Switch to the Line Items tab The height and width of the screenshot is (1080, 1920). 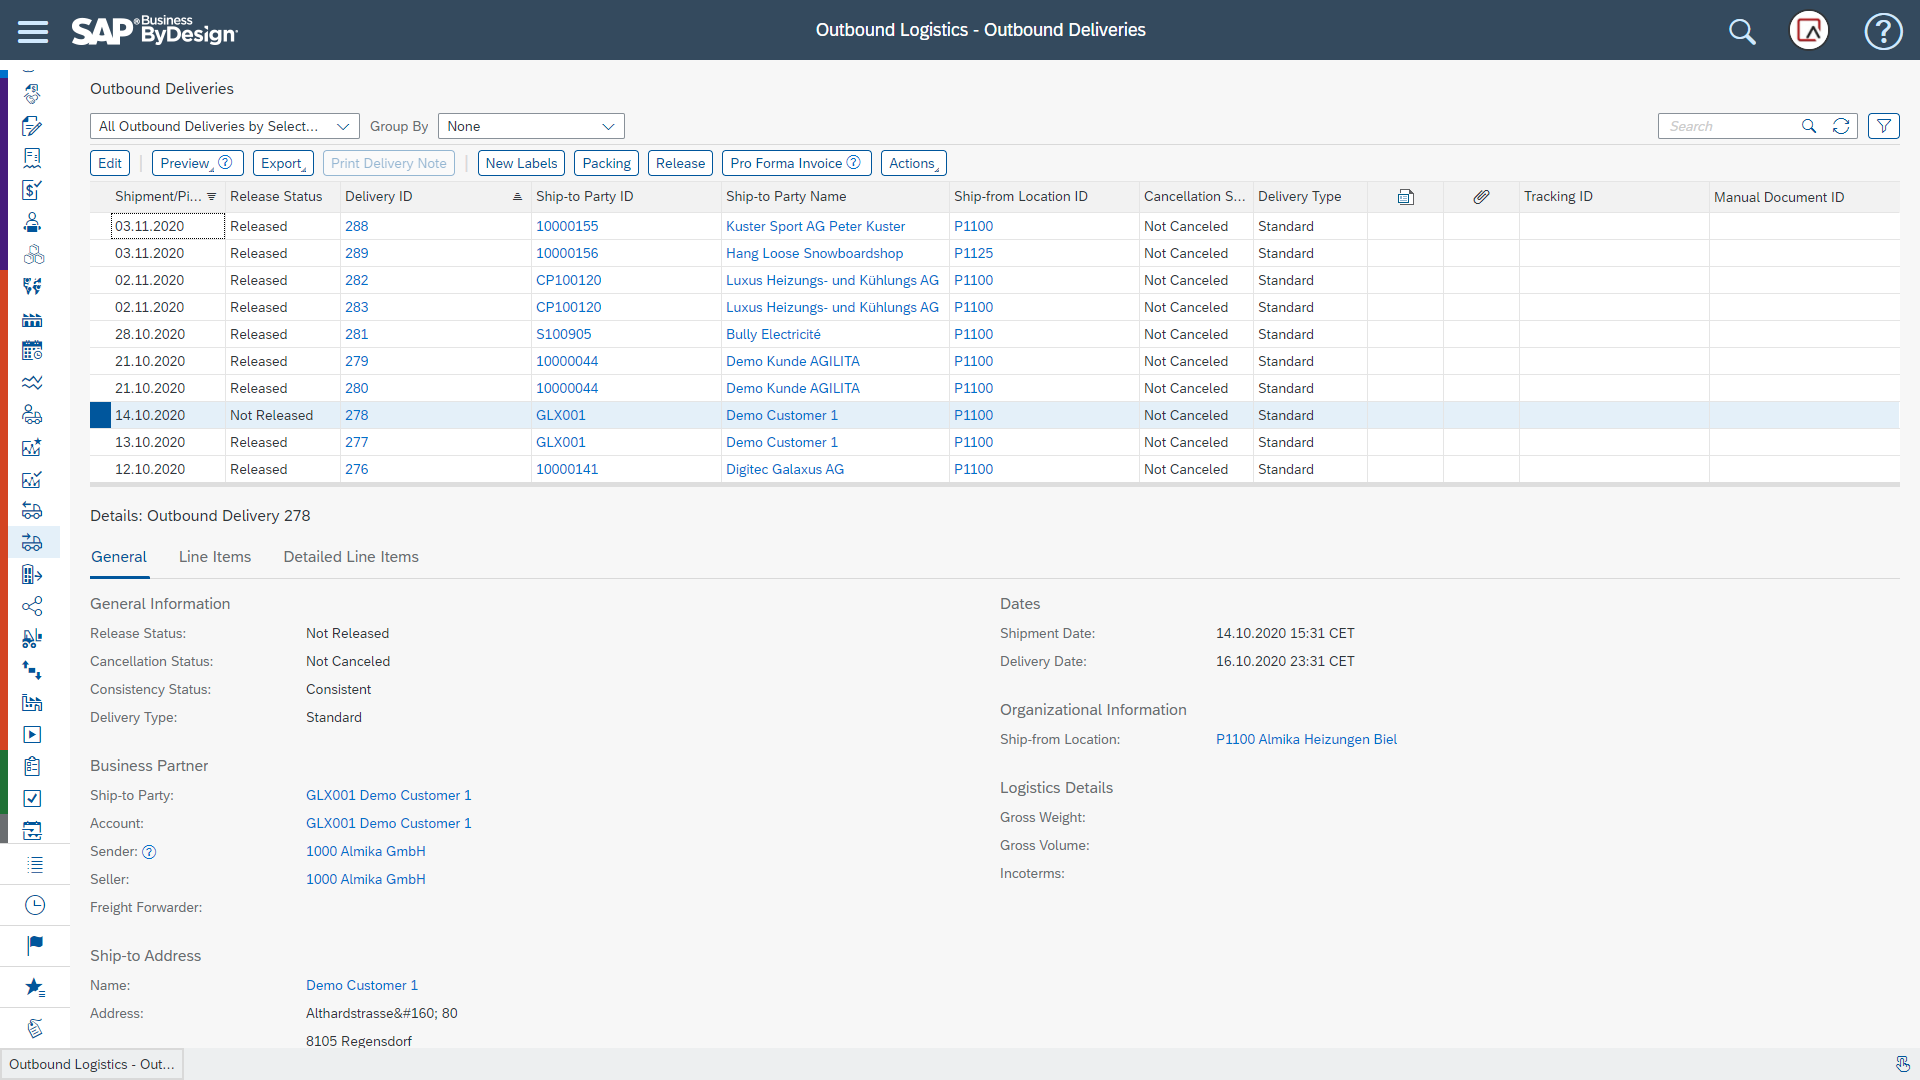tap(215, 557)
